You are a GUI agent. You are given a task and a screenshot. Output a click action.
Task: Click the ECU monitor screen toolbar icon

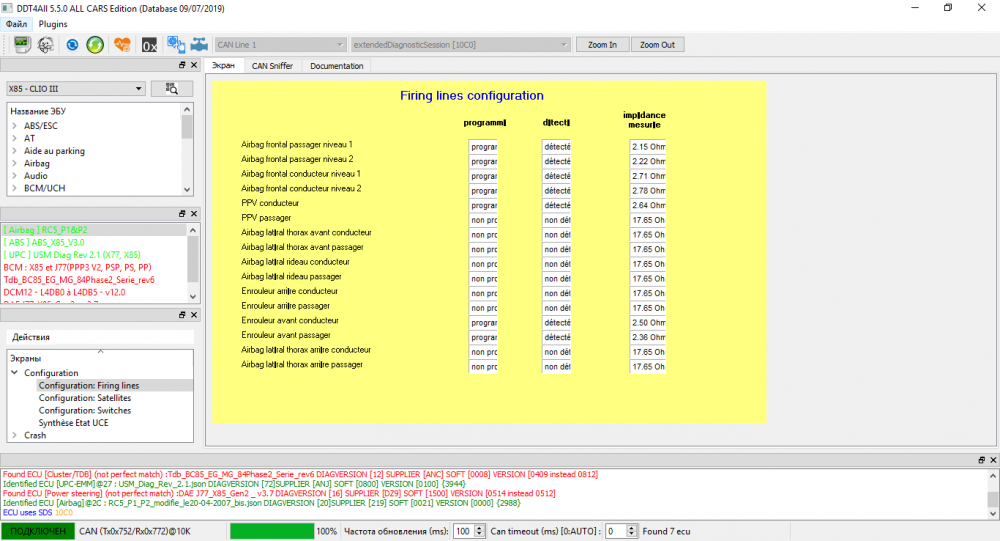pos(22,45)
